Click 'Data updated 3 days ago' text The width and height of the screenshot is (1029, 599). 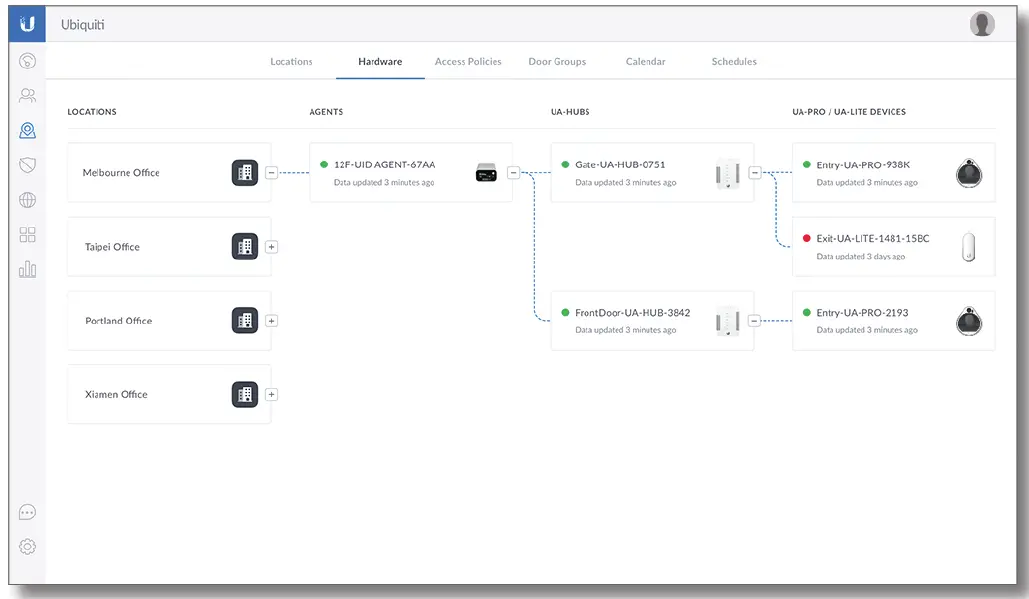tap(860, 257)
